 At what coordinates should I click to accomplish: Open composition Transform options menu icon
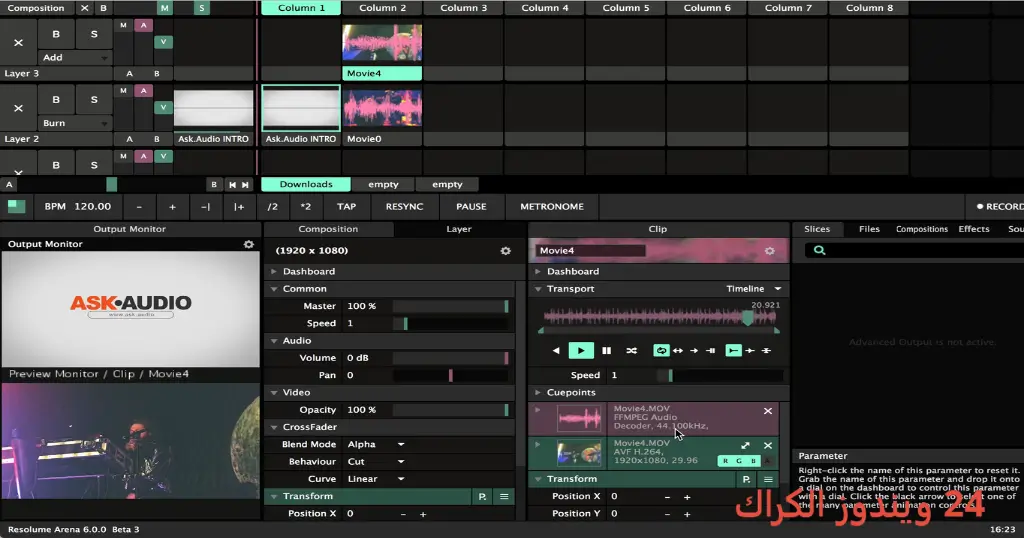pyautogui.click(x=504, y=497)
